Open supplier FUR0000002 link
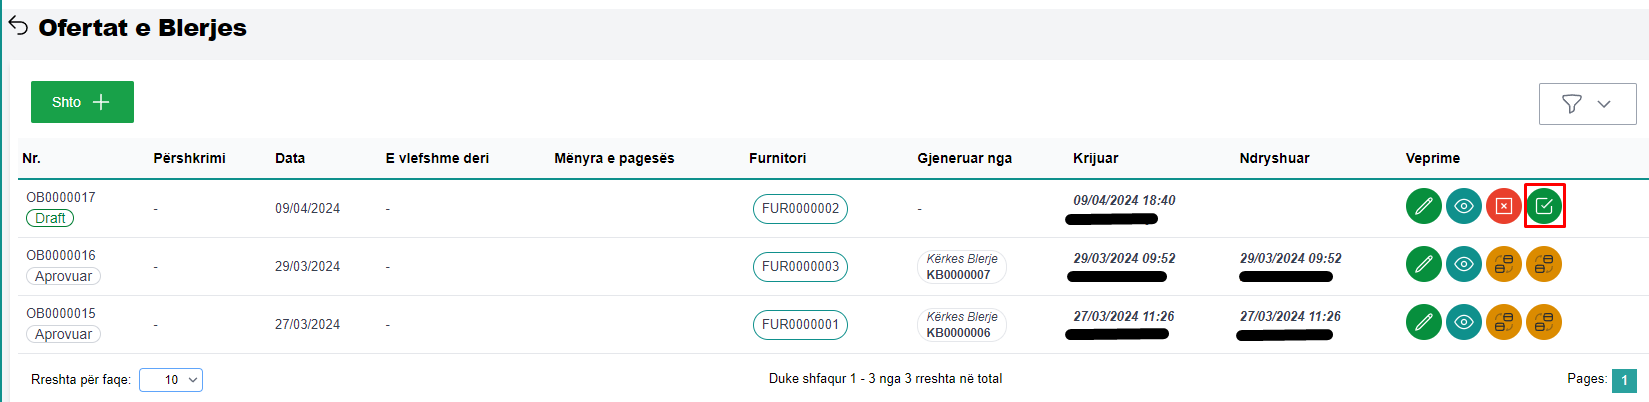This screenshot has width=1649, height=402. point(800,209)
